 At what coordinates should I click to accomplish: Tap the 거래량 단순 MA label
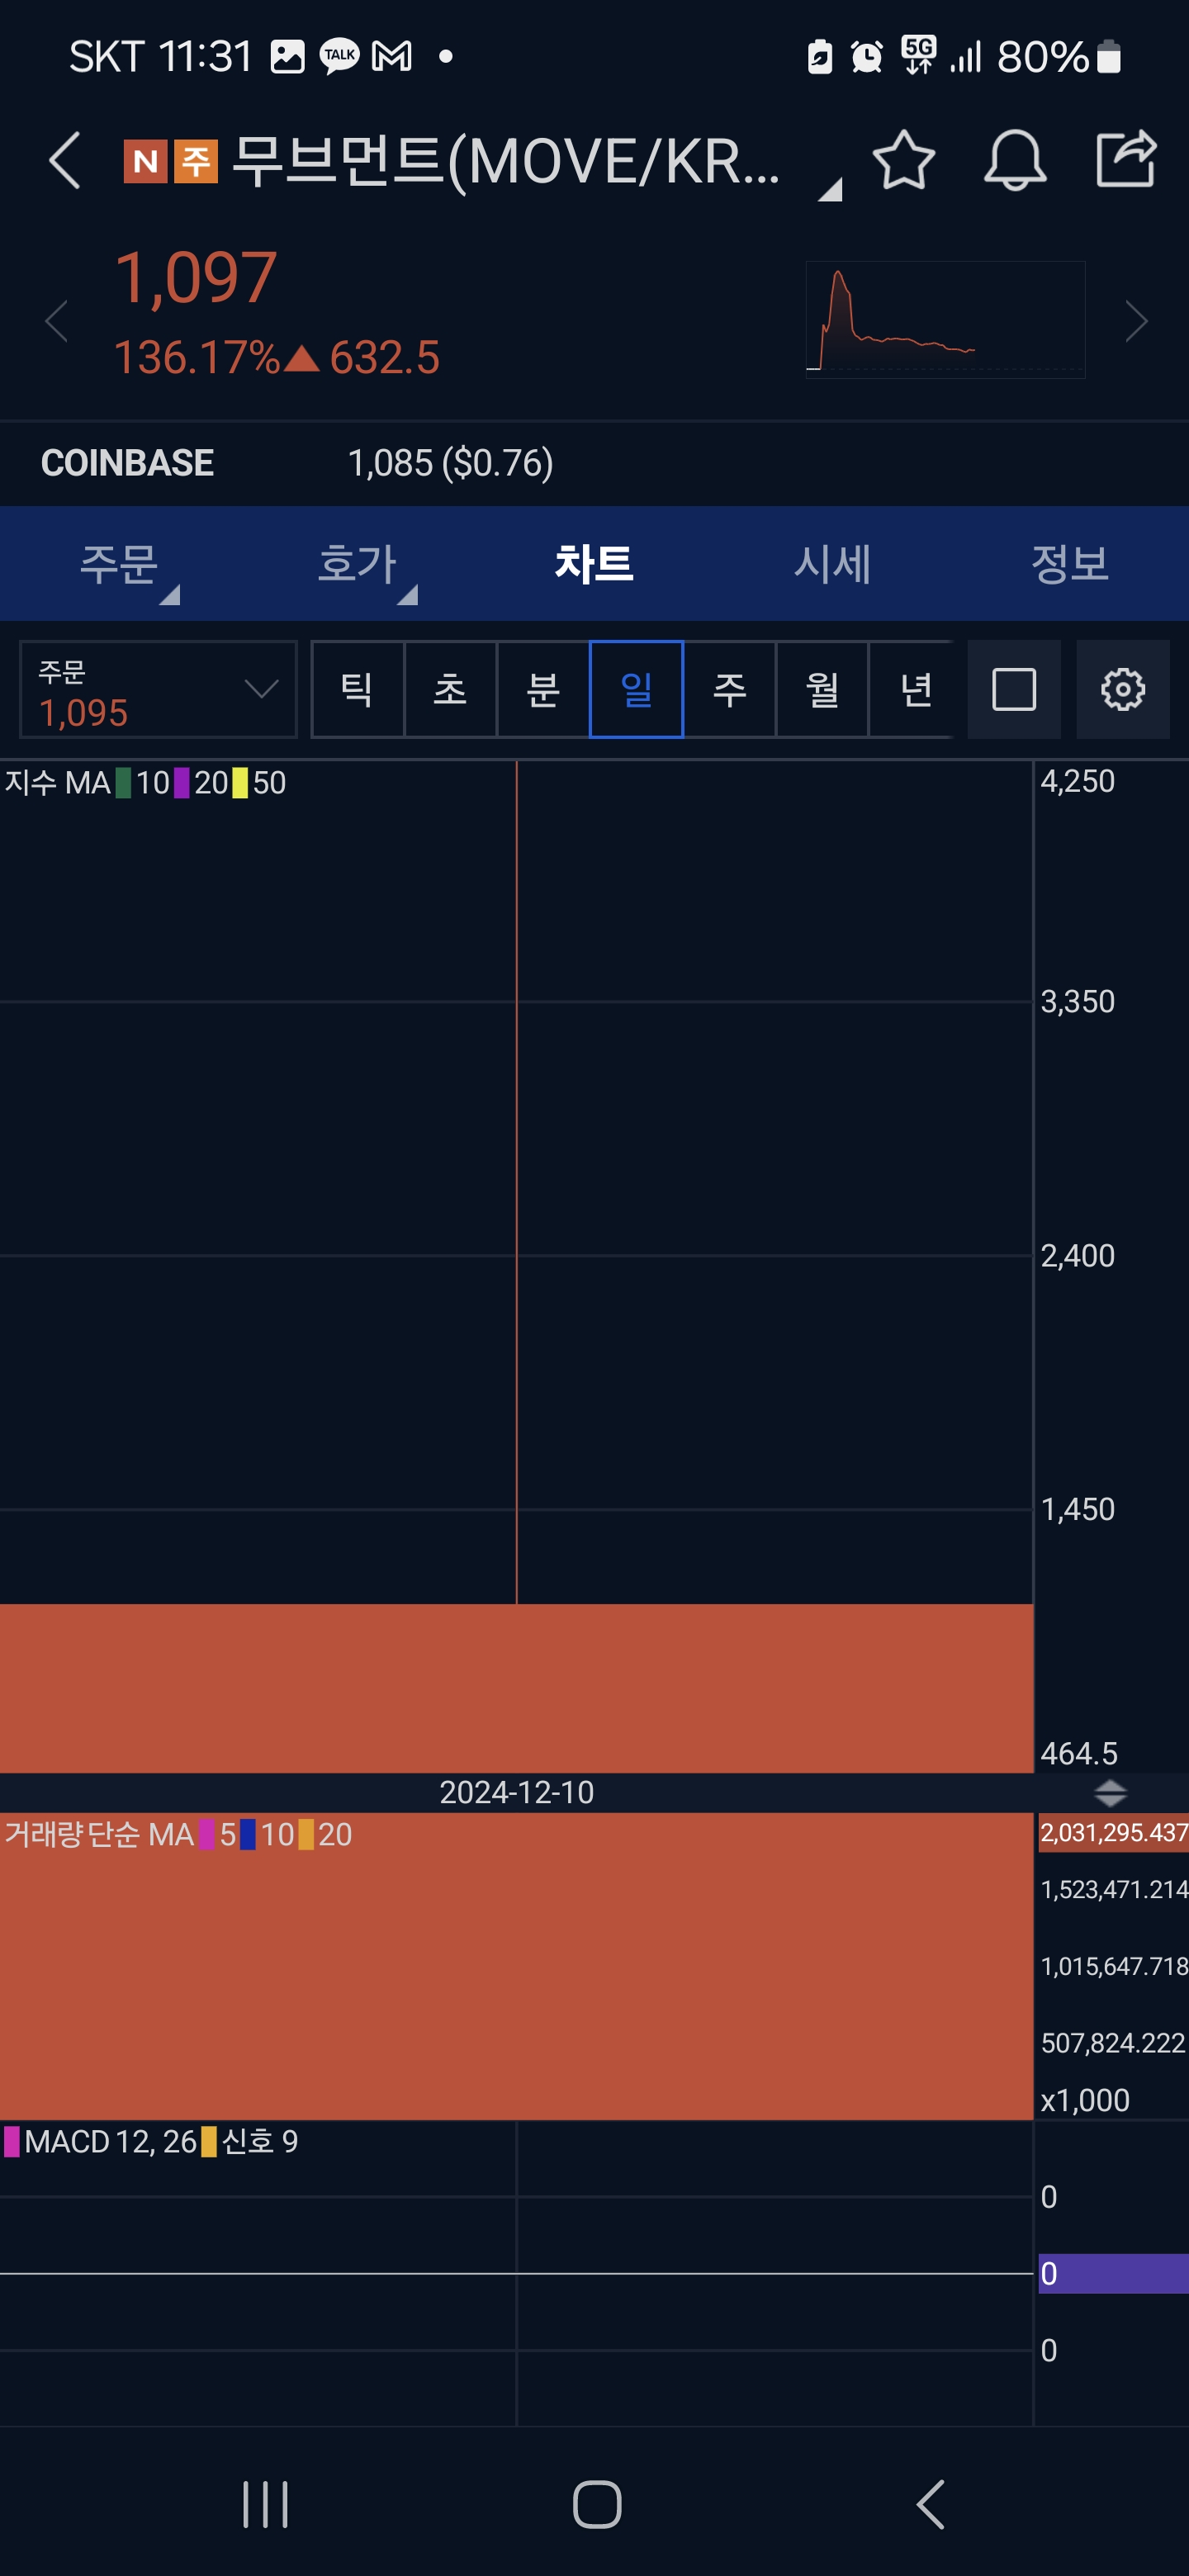[x=99, y=1835]
